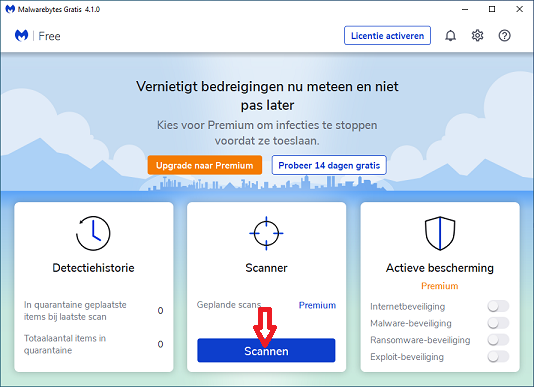The height and width of the screenshot is (387, 534).
Task: Toggle the Malware-beveiliging switch
Action: (498, 323)
